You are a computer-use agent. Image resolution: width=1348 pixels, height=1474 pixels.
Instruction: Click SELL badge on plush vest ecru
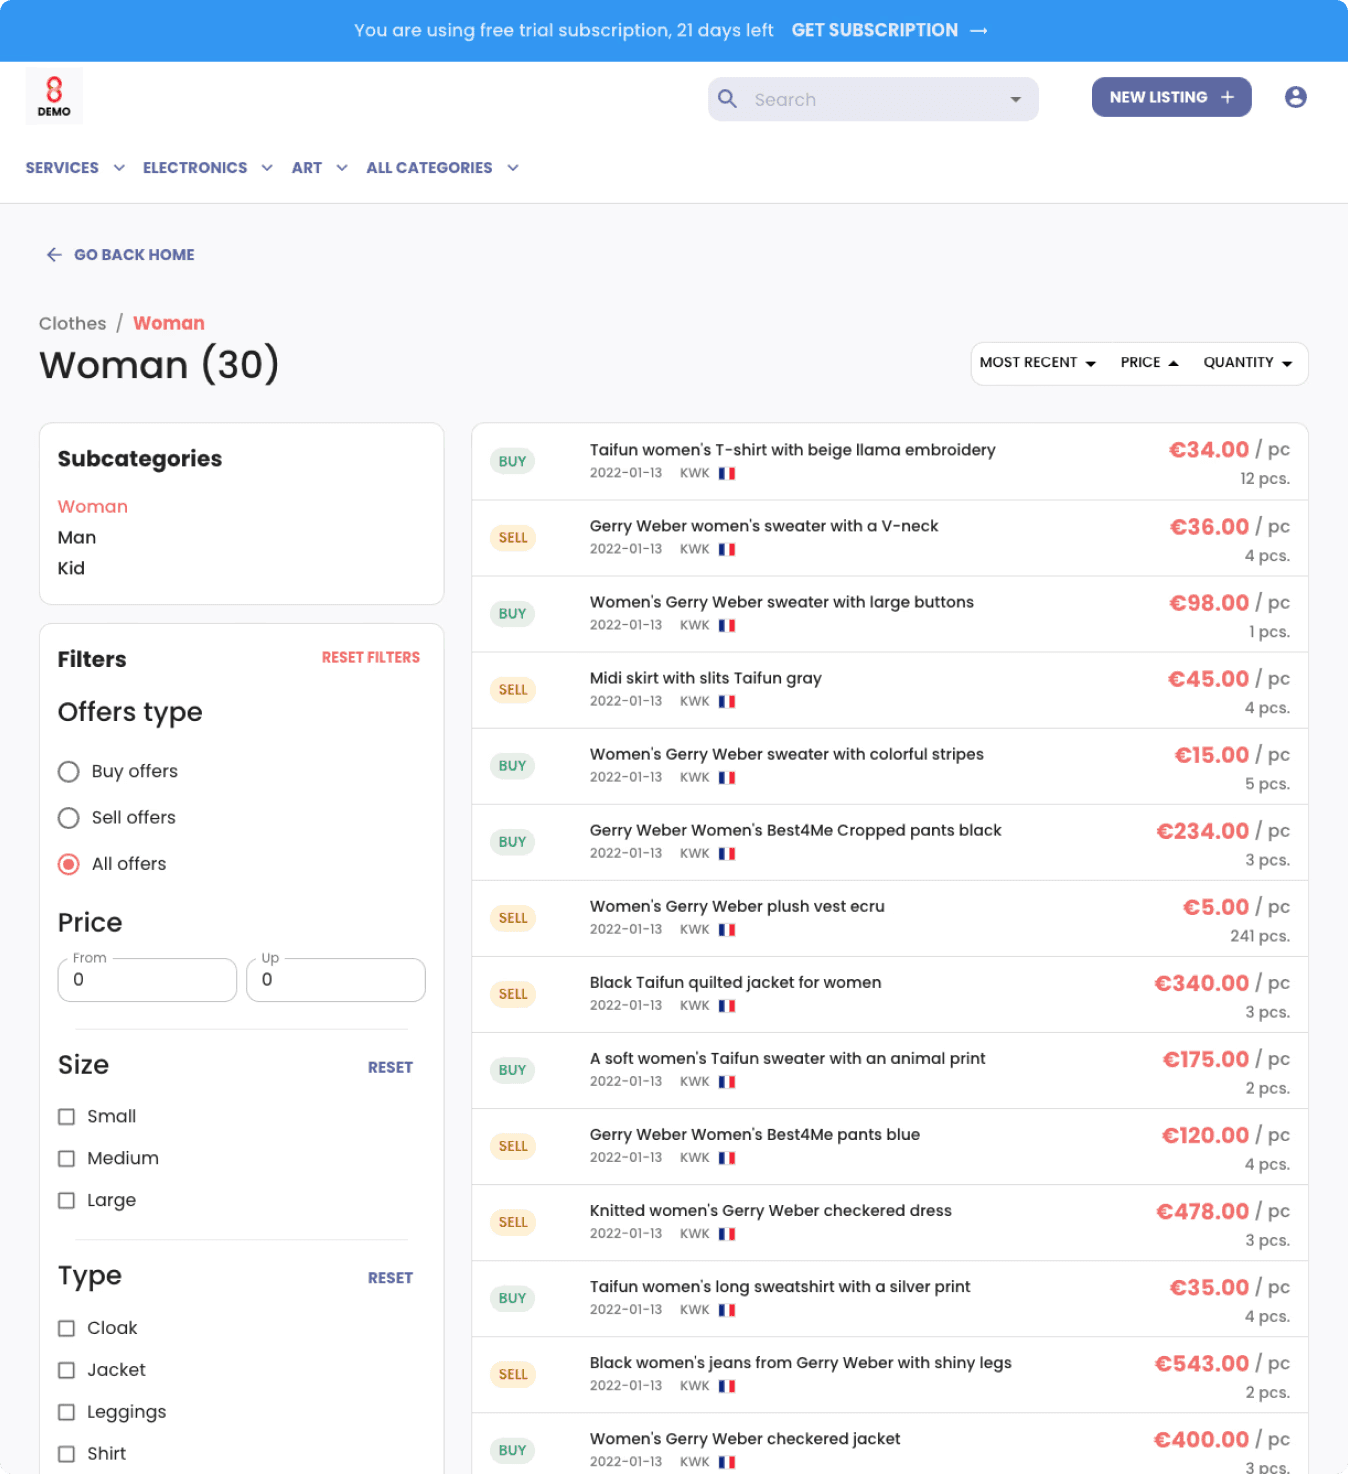(512, 918)
